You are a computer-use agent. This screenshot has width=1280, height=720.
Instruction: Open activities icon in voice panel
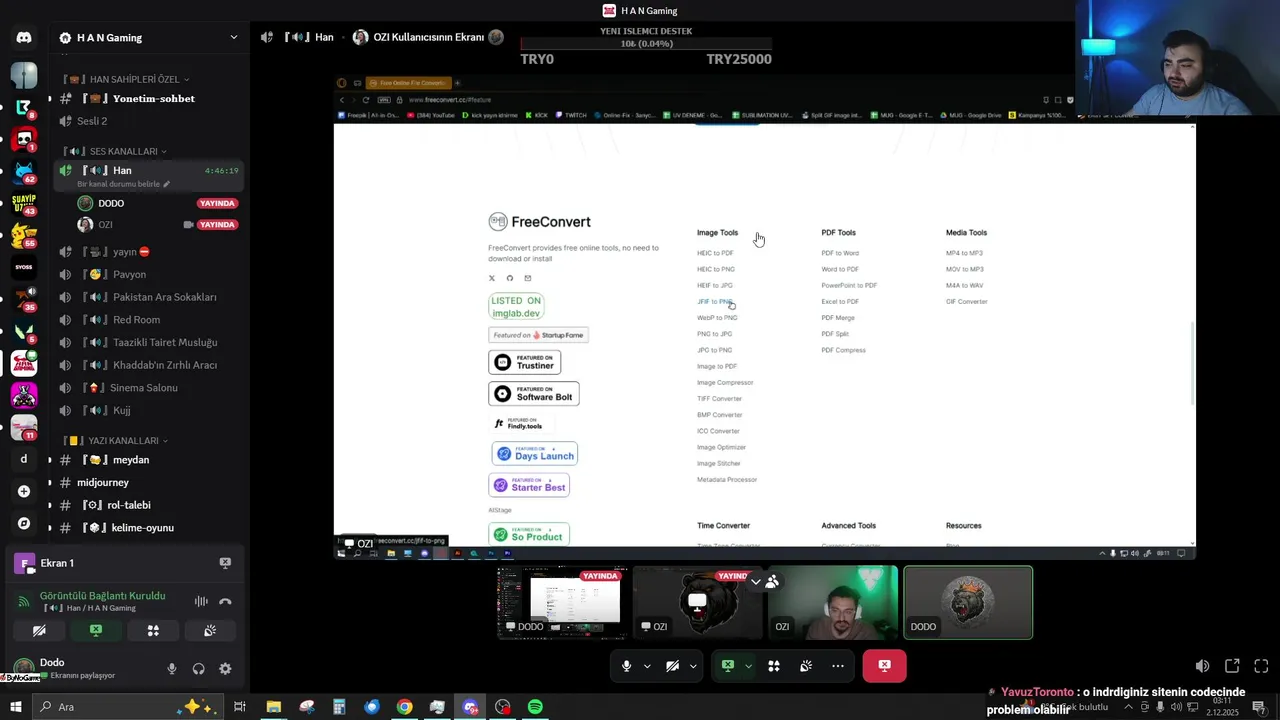pyautogui.click(x=153, y=631)
